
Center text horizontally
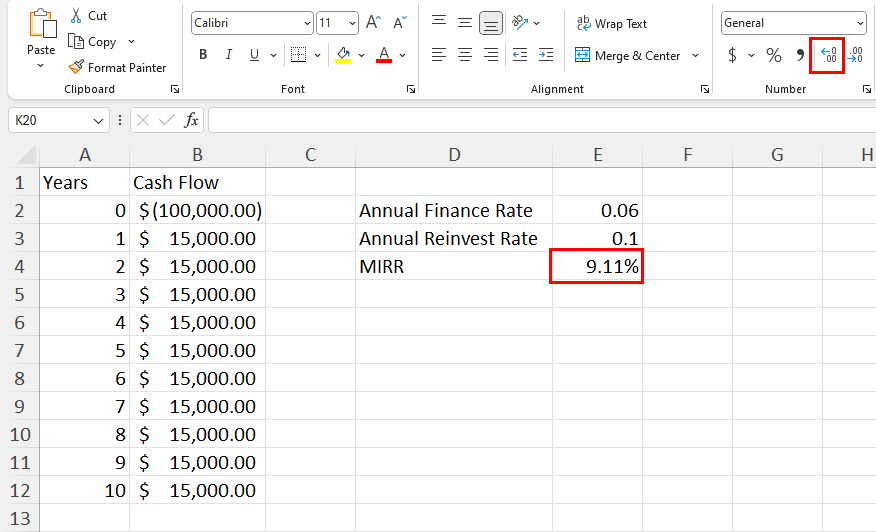pyautogui.click(x=465, y=55)
